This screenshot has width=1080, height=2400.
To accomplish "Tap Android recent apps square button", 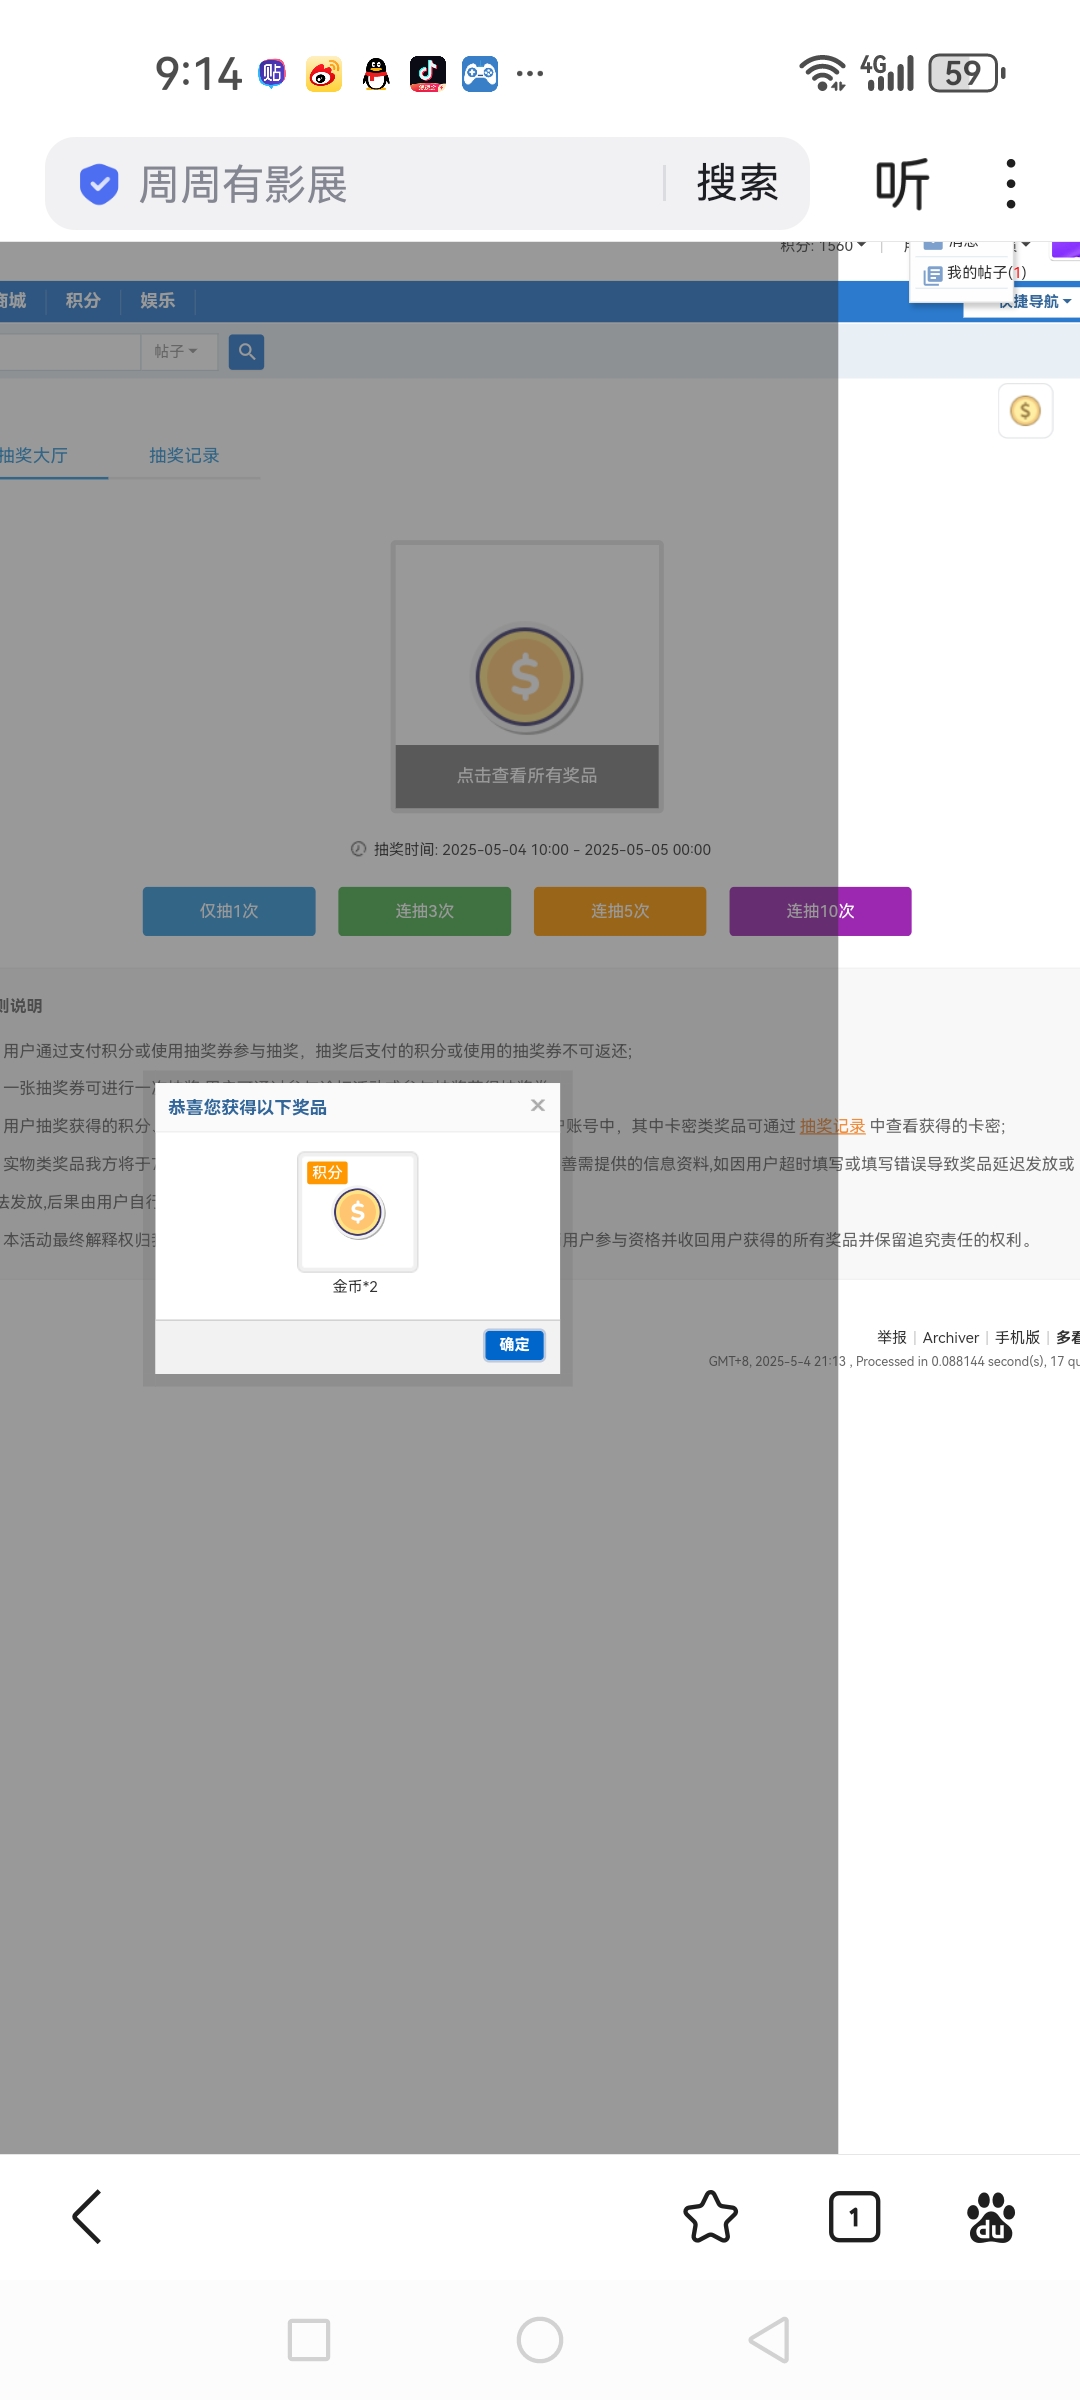I will pos(309,2340).
